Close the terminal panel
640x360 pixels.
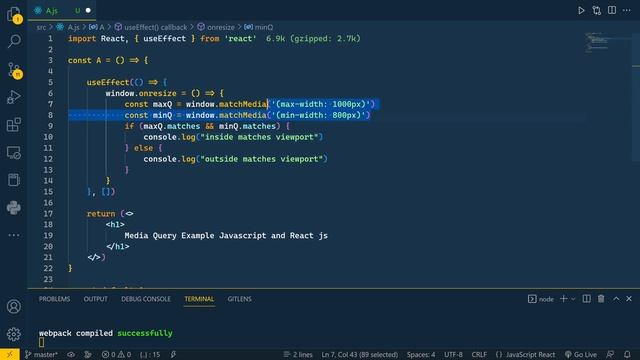coord(629,299)
